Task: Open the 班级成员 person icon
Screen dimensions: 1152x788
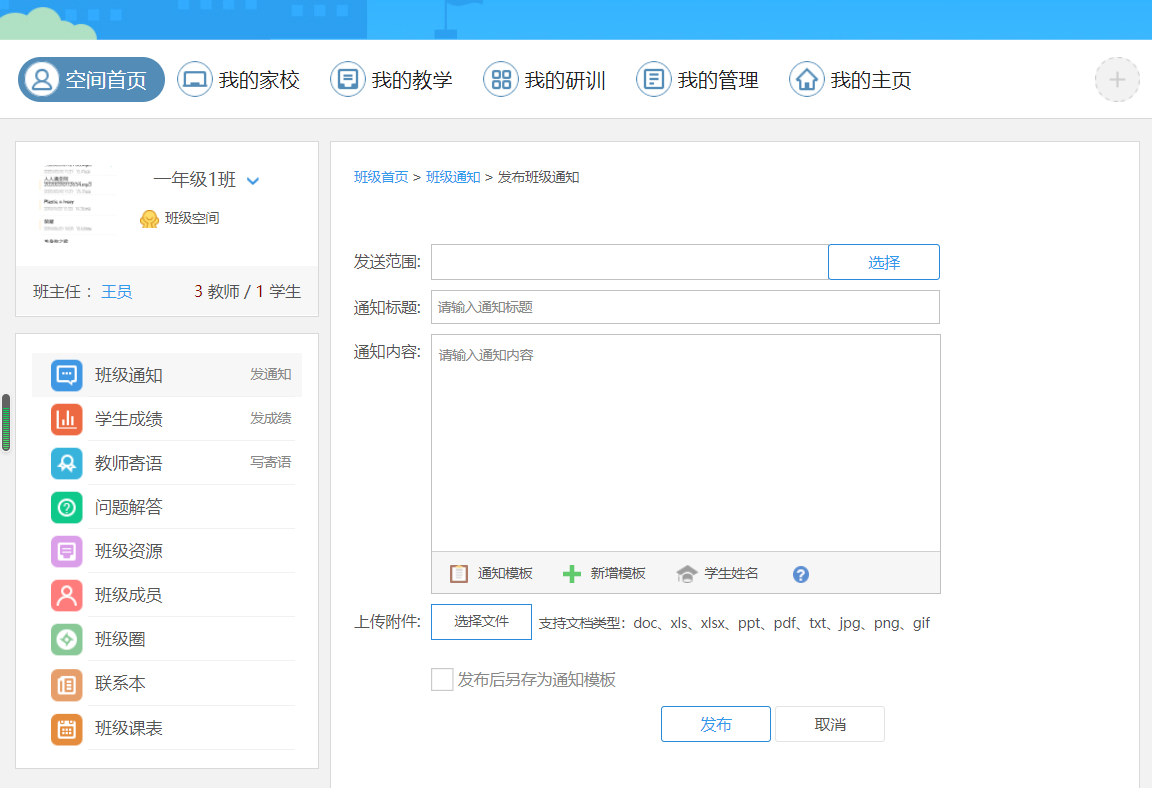Action: click(x=67, y=595)
